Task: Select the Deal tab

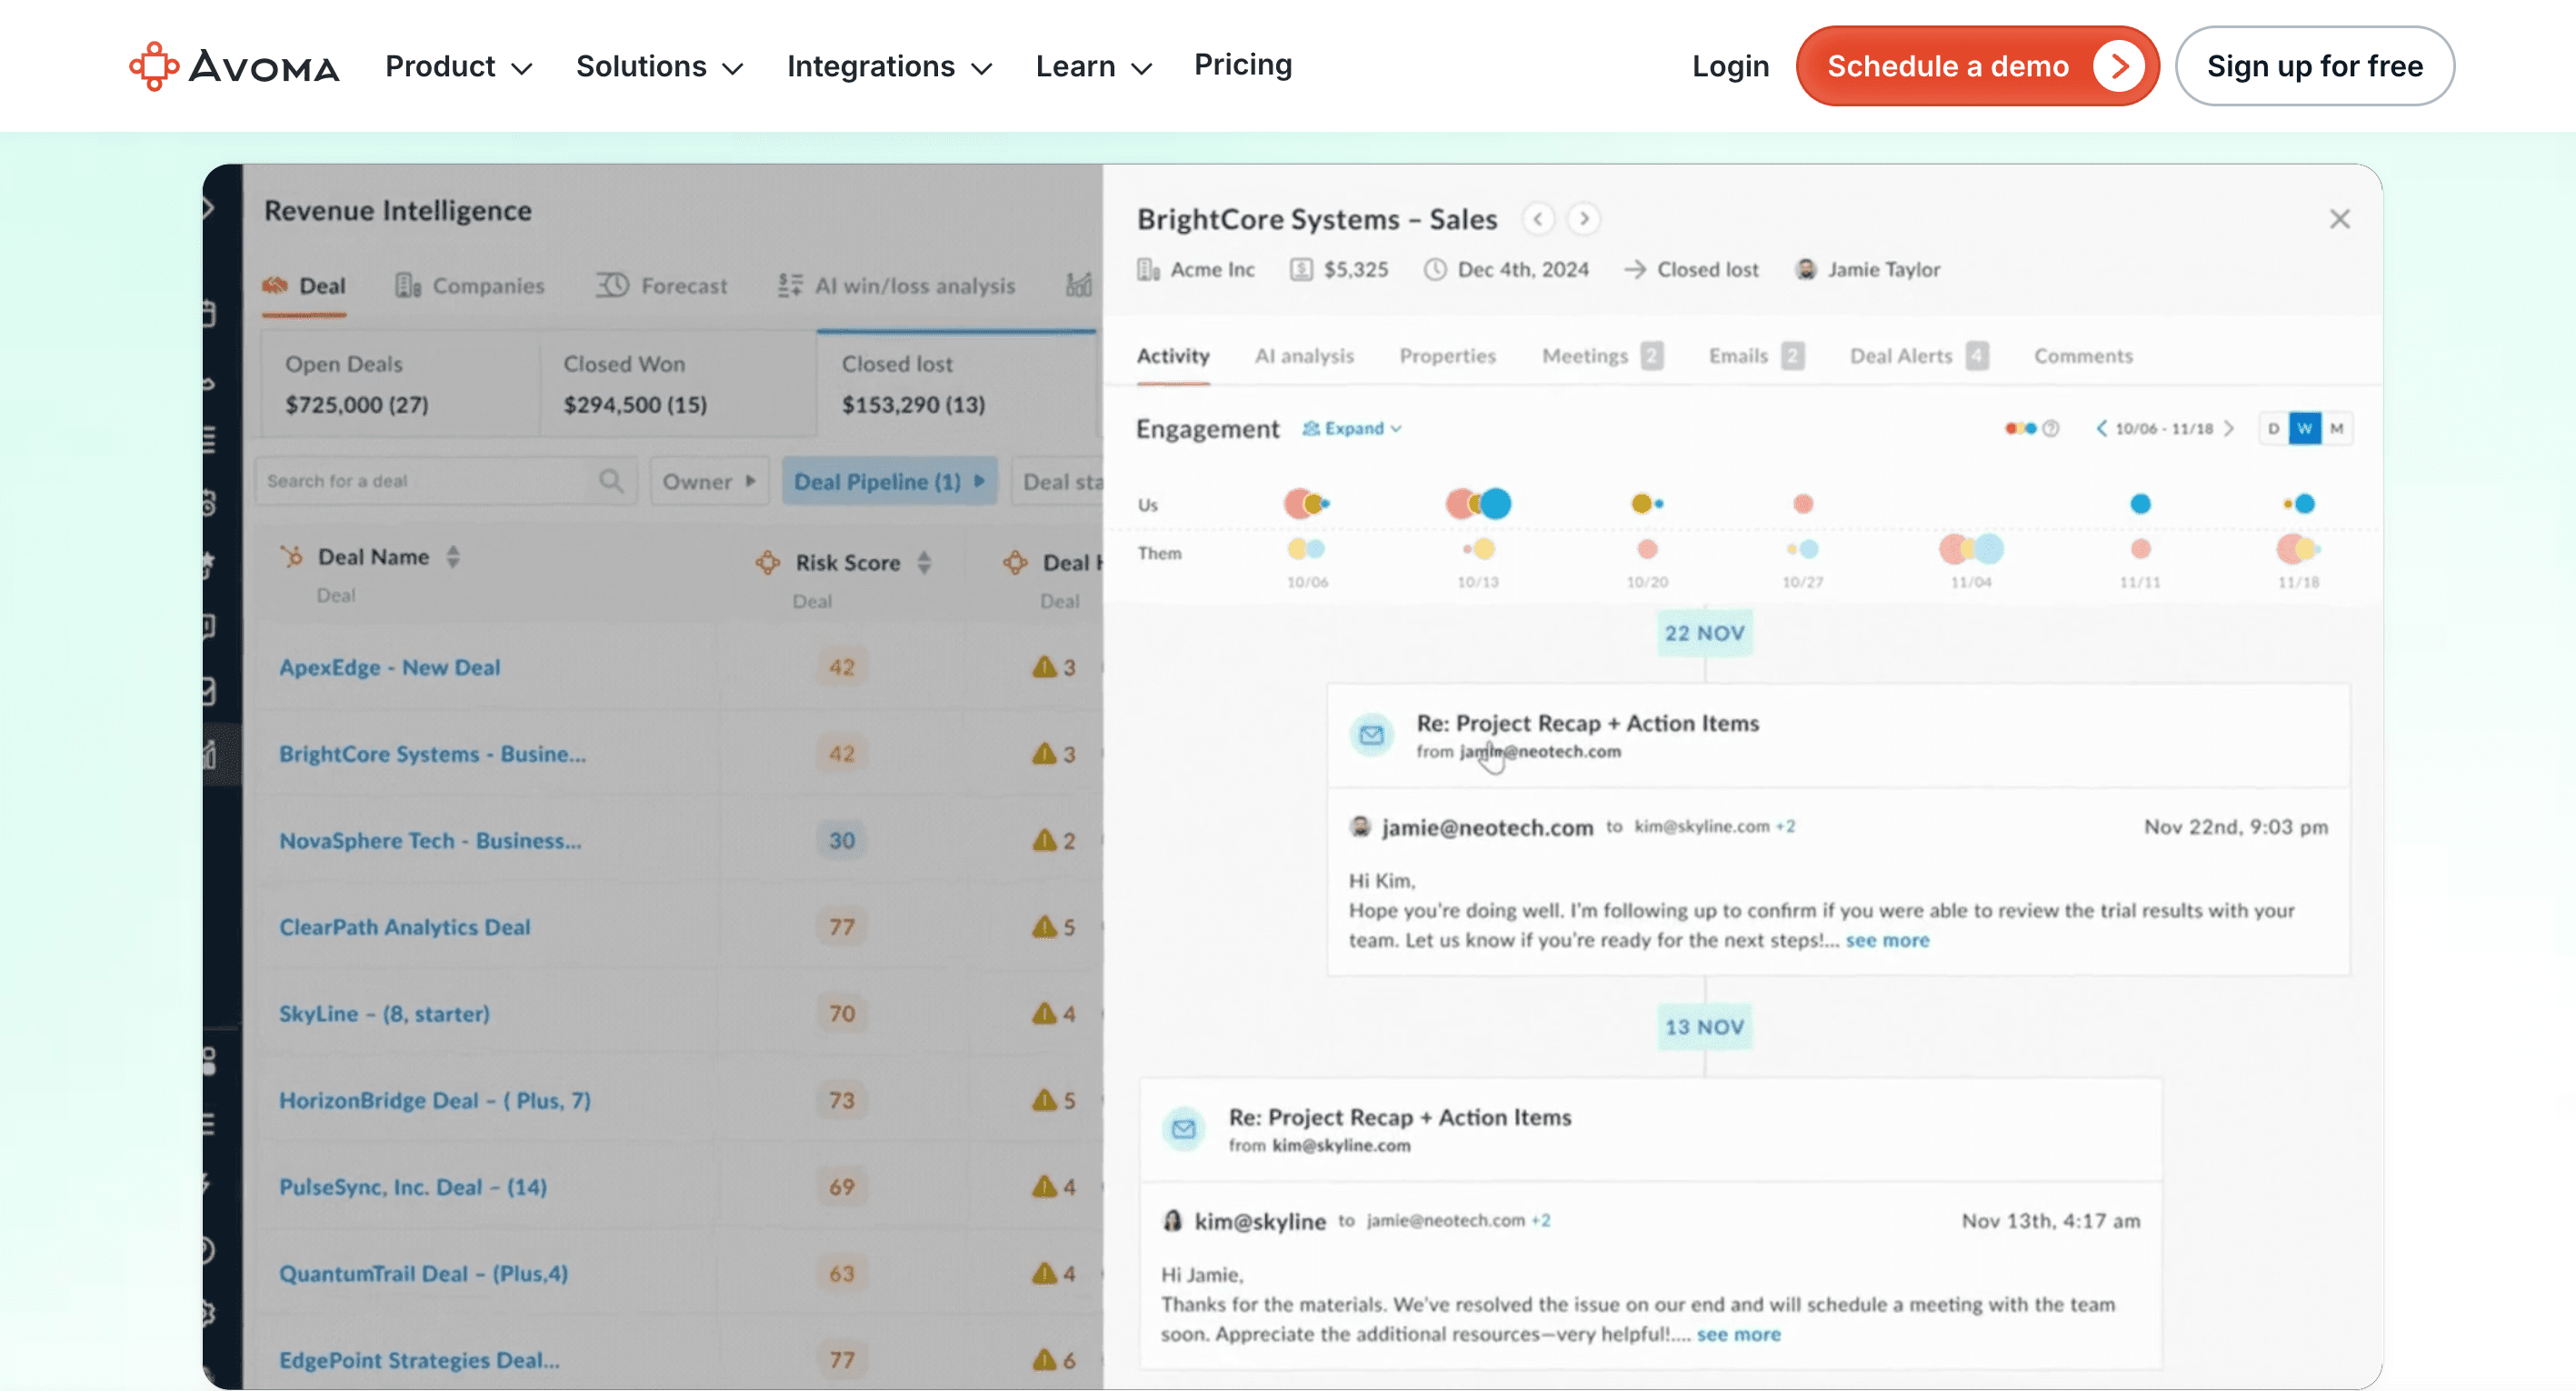Action: pyautogui.click(x=304, y=286)
